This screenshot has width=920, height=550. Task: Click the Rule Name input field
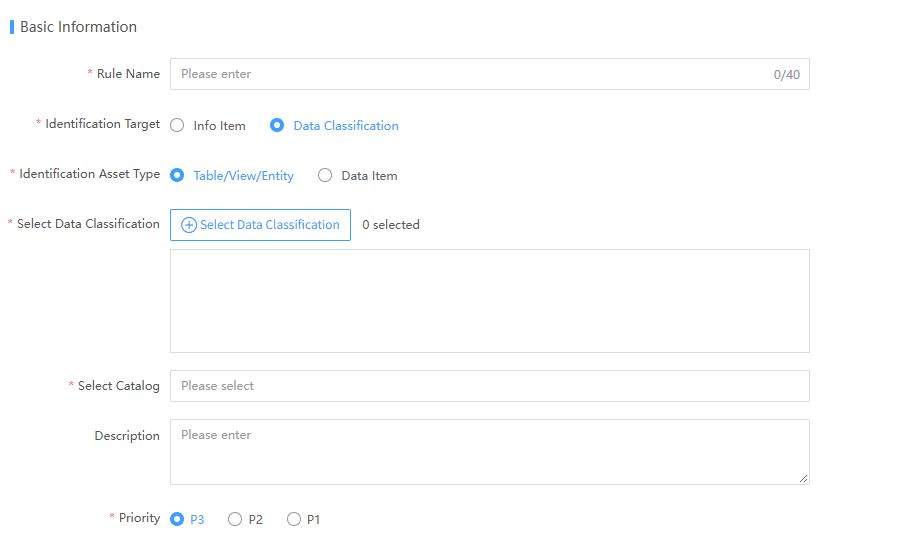(x=489, y=74)
